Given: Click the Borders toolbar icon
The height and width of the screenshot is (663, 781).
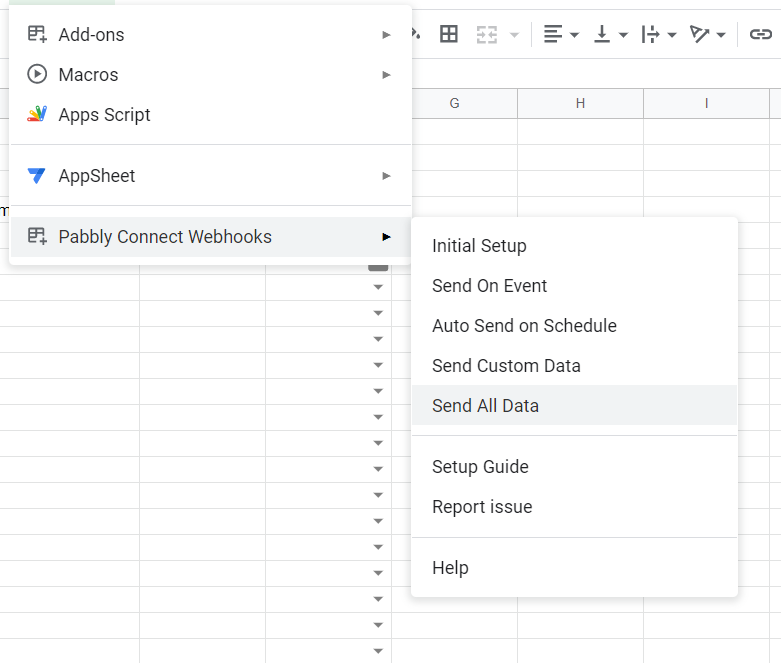Looking at the screenshot, I should [x=449, y=34].
